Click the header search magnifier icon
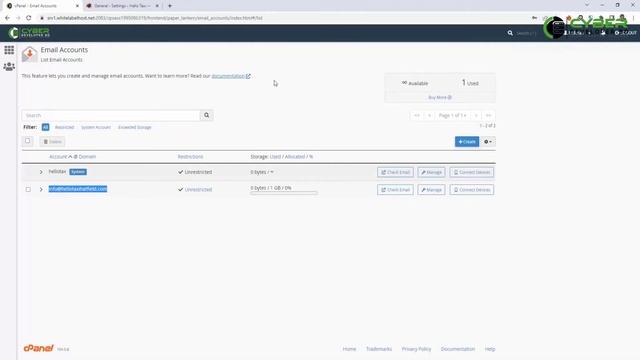Viewport: 640px width, 360px height. [510, 33]
